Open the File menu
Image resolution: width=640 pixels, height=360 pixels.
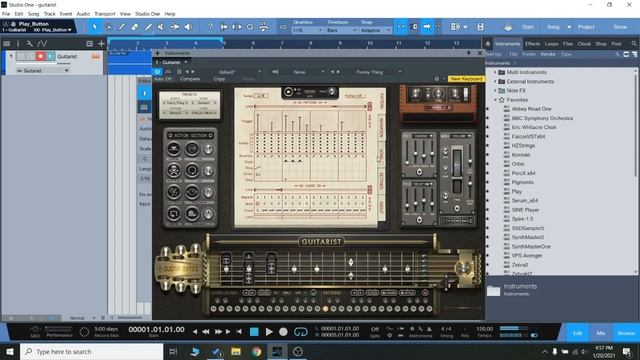point(6,14)
